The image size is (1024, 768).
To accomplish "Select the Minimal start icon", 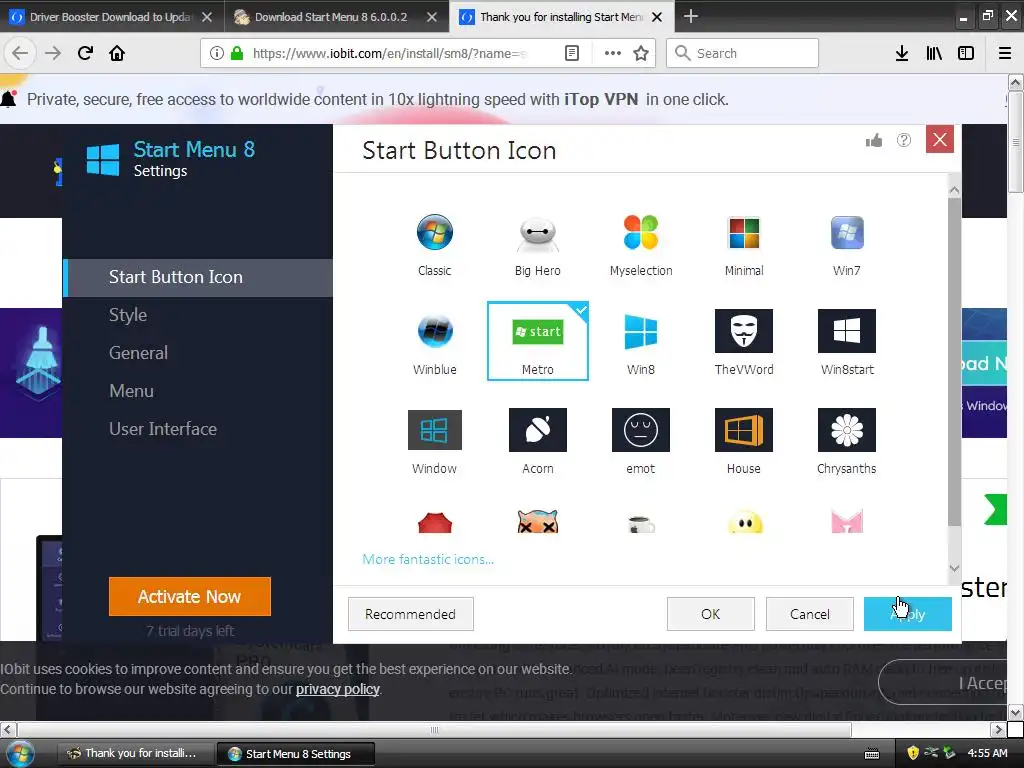I will tap(744, 245).
